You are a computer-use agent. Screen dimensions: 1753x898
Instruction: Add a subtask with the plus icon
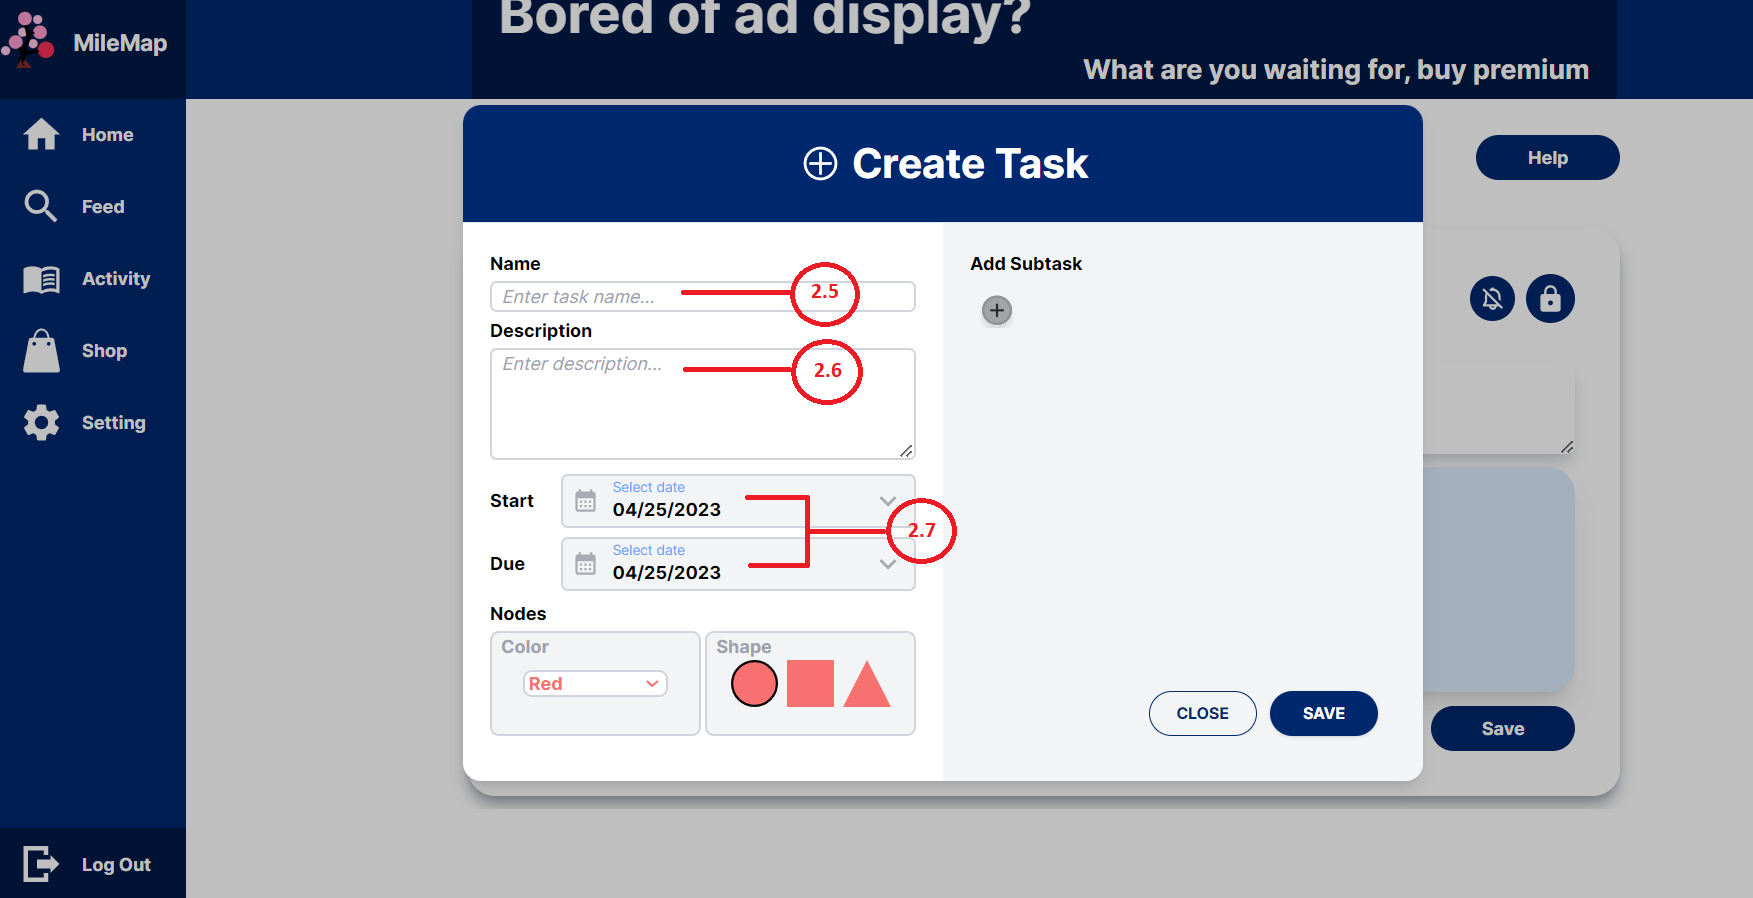tap(996, 311)
